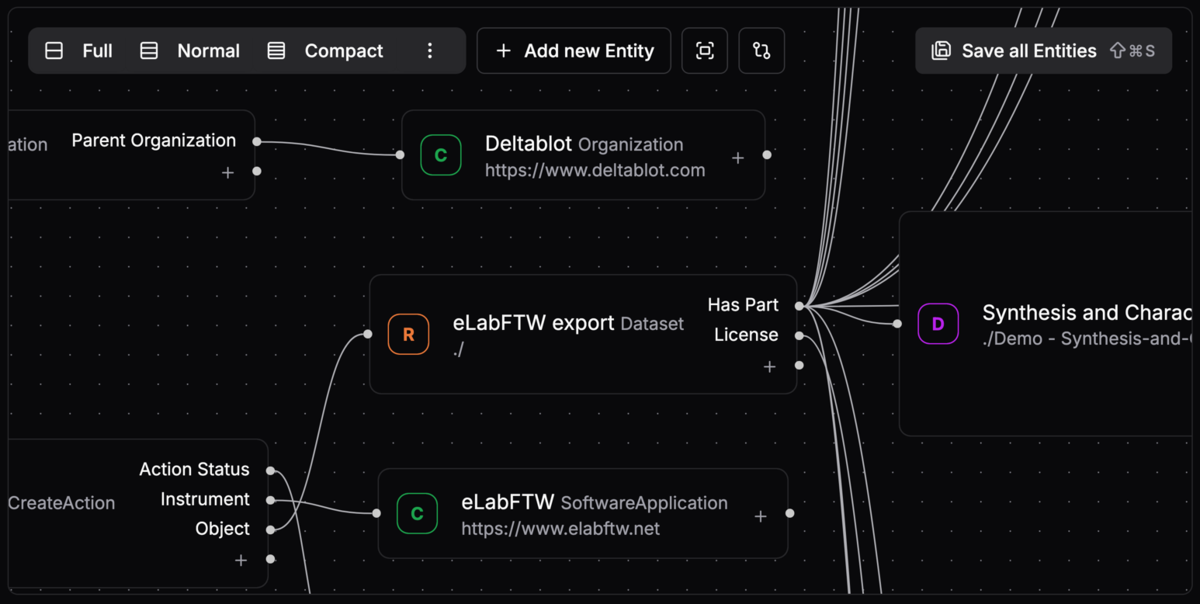Image resolution: width=1200 pixels, height=604 pixels.
Task: Click Save all Entities button
Action: pyautogui.click(x=1043, y=51)
